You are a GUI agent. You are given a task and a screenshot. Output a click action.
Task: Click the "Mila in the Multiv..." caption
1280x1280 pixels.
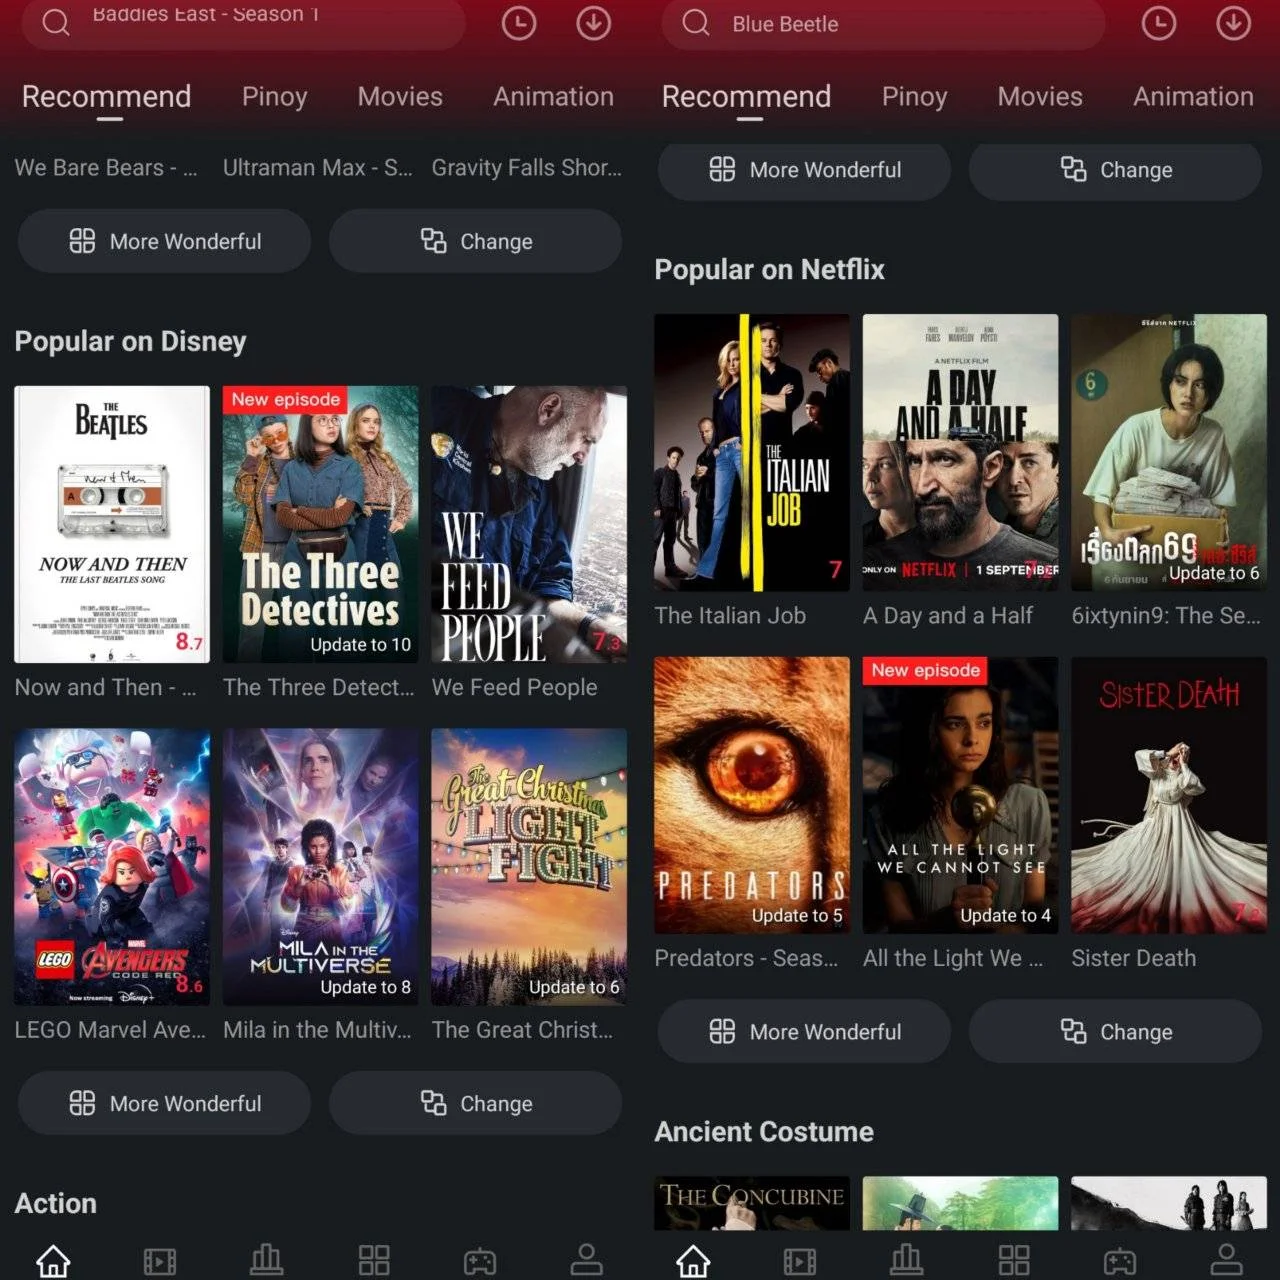coord(317,1030)
